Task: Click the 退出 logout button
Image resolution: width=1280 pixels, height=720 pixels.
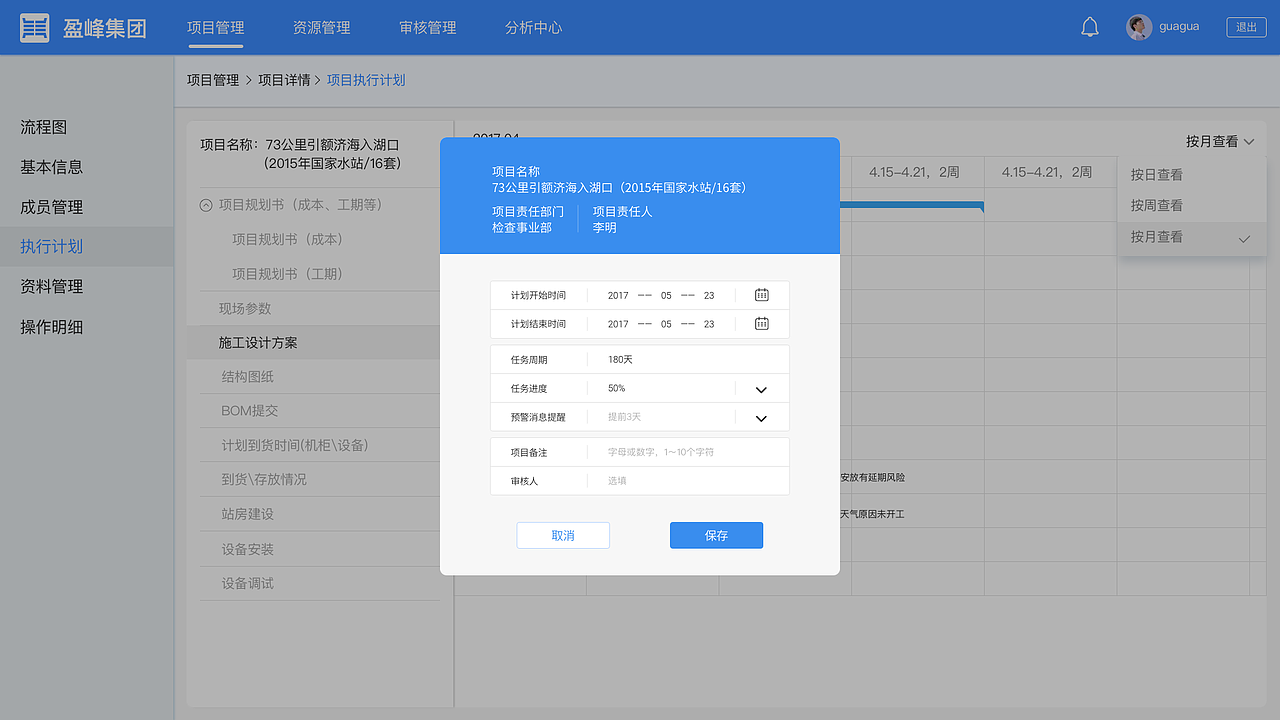Action: pyautogui.click(x=1246, y=26)
